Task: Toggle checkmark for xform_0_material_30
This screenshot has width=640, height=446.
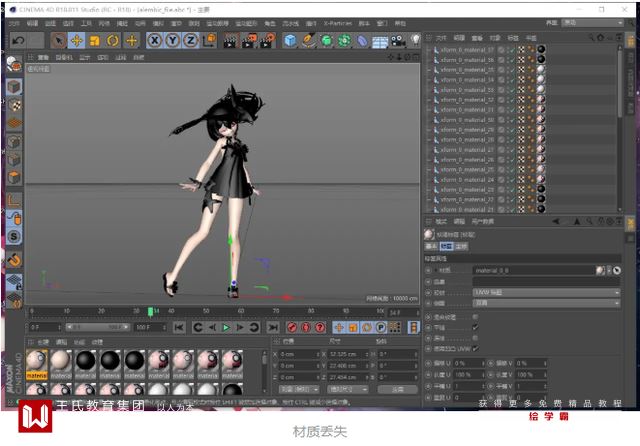Action: tap(511, 120)
